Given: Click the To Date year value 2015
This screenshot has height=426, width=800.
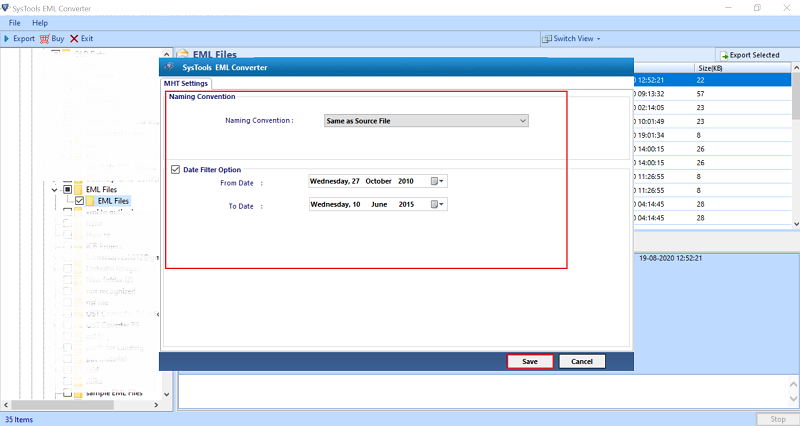Looking at the screenshot, I should click(x=406, y=205).
